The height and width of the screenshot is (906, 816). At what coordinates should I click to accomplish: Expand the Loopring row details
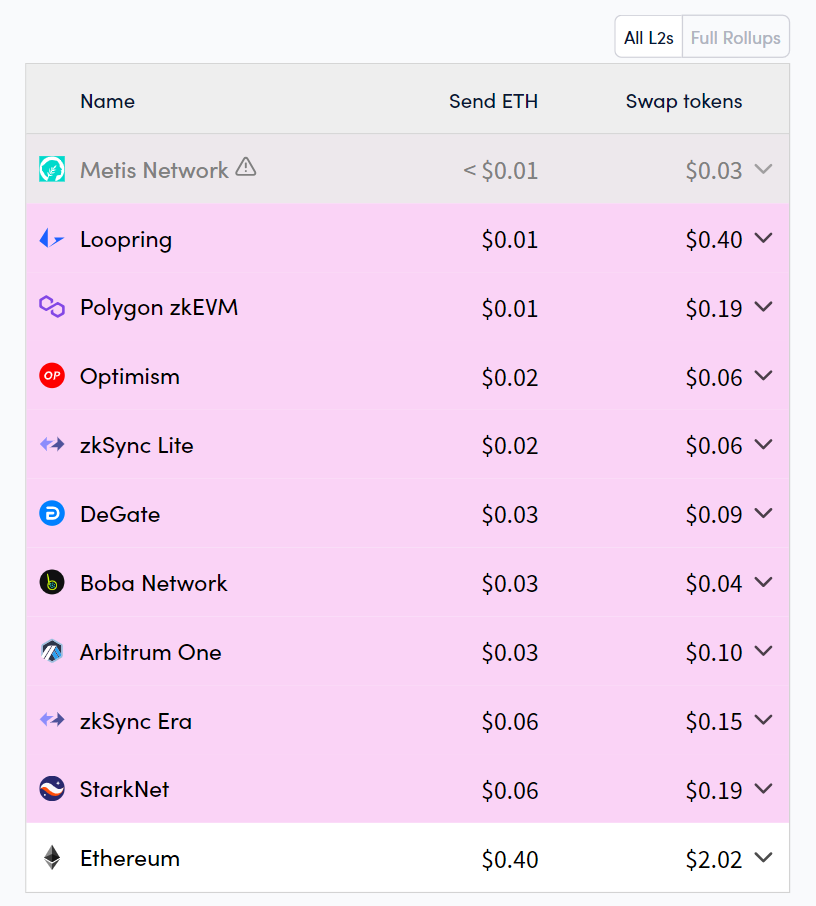point(764,238)
